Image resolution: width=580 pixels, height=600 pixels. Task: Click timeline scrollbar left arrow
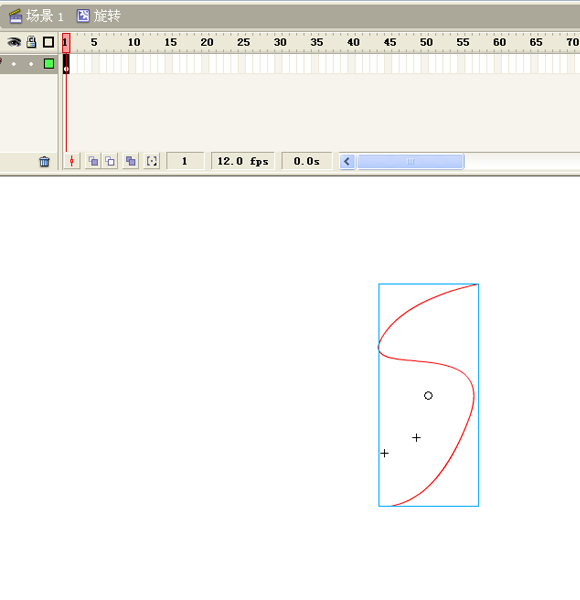tap(347, 161)
